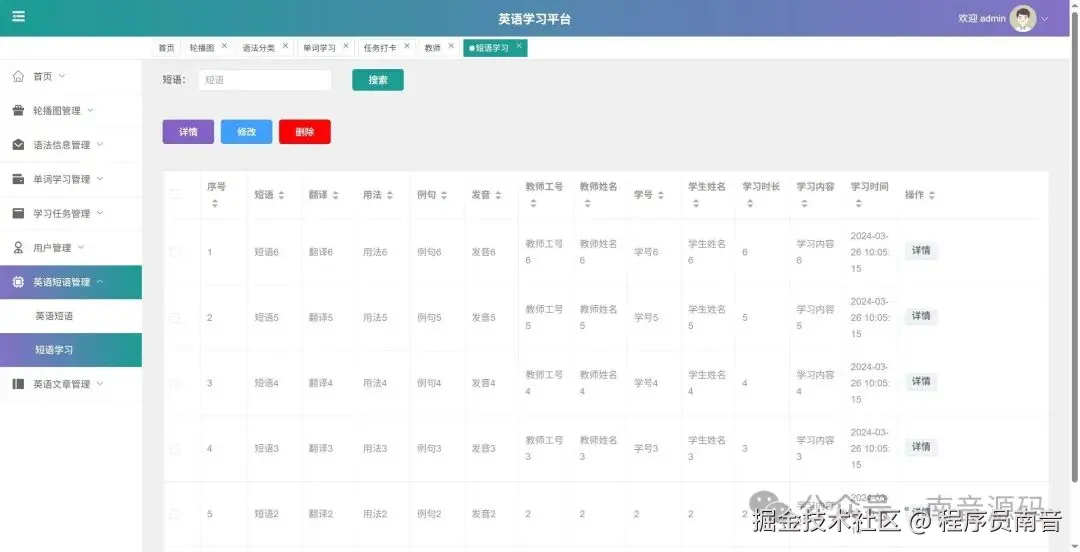Sort table by 操作 column arrows
The width and height of the screenshot is (1080, 552).
931,196
